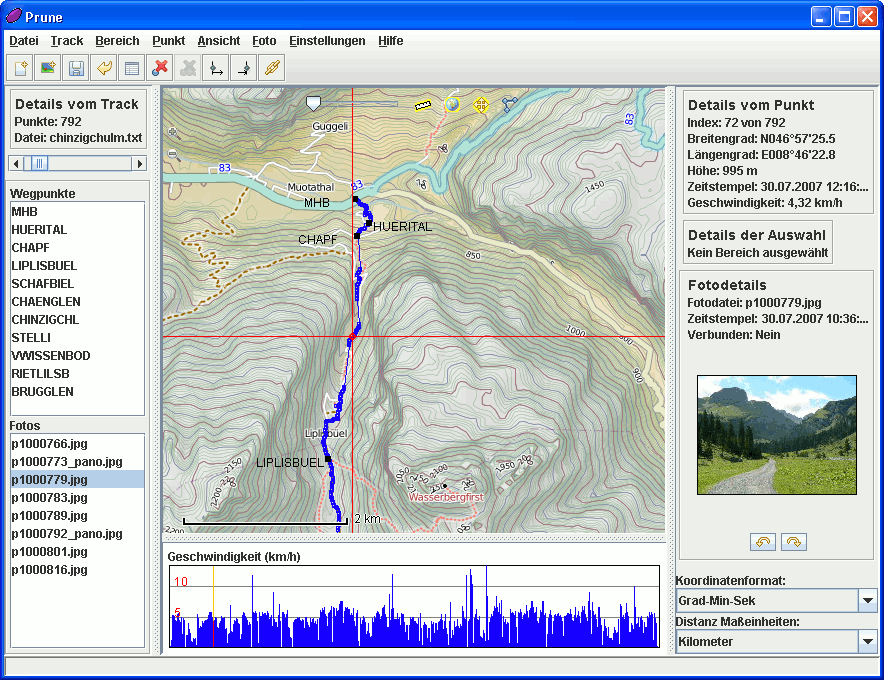This screenshot has width=884, height=680.
Task: Toggle the map display globe icon
Action: 451,103
